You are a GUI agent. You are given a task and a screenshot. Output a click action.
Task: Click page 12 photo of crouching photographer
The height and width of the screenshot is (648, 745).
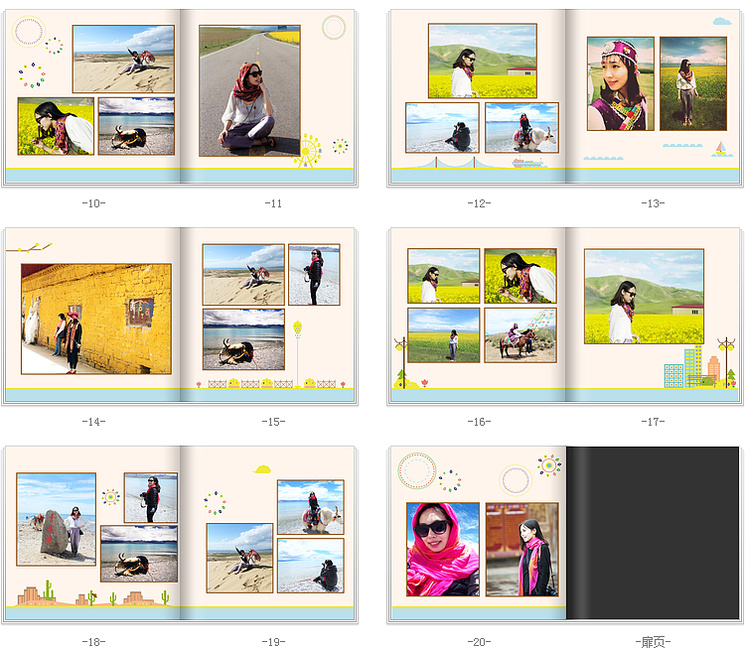click(442, 127)
